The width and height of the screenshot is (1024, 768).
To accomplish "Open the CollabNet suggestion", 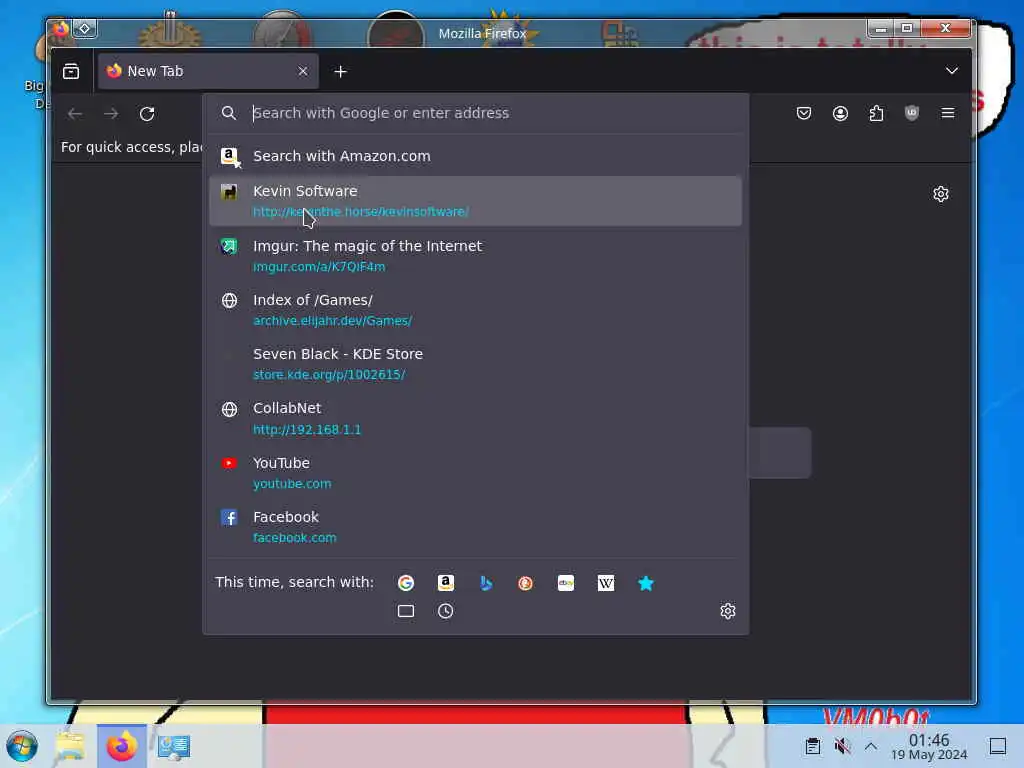I will click(475, 418).
